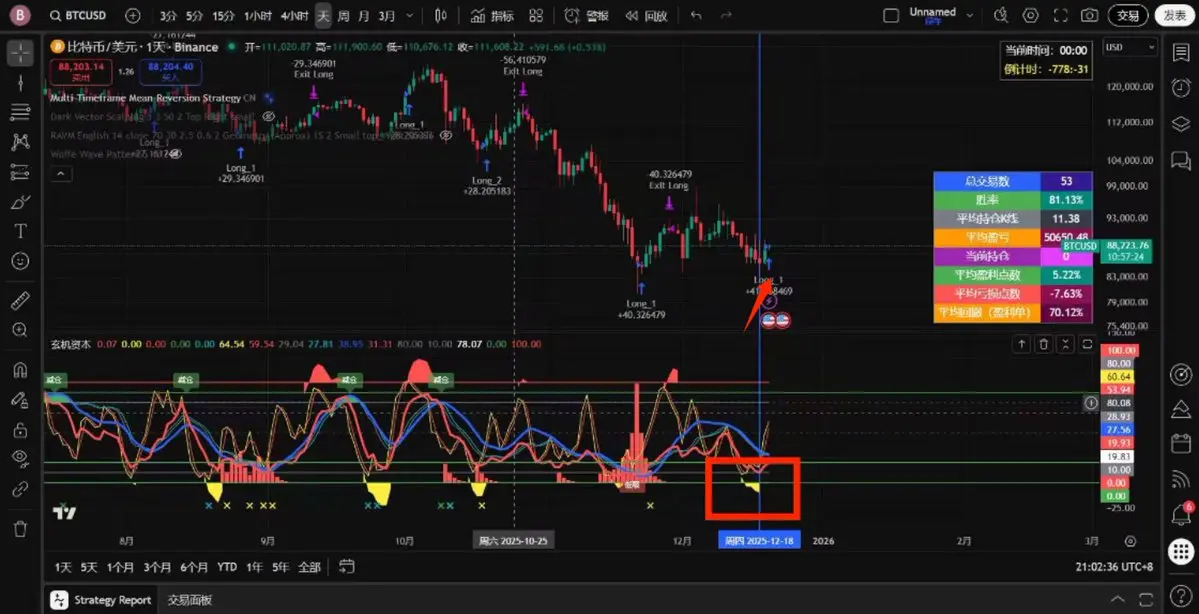Open the emoji icons tool

[x=21, y=261]
